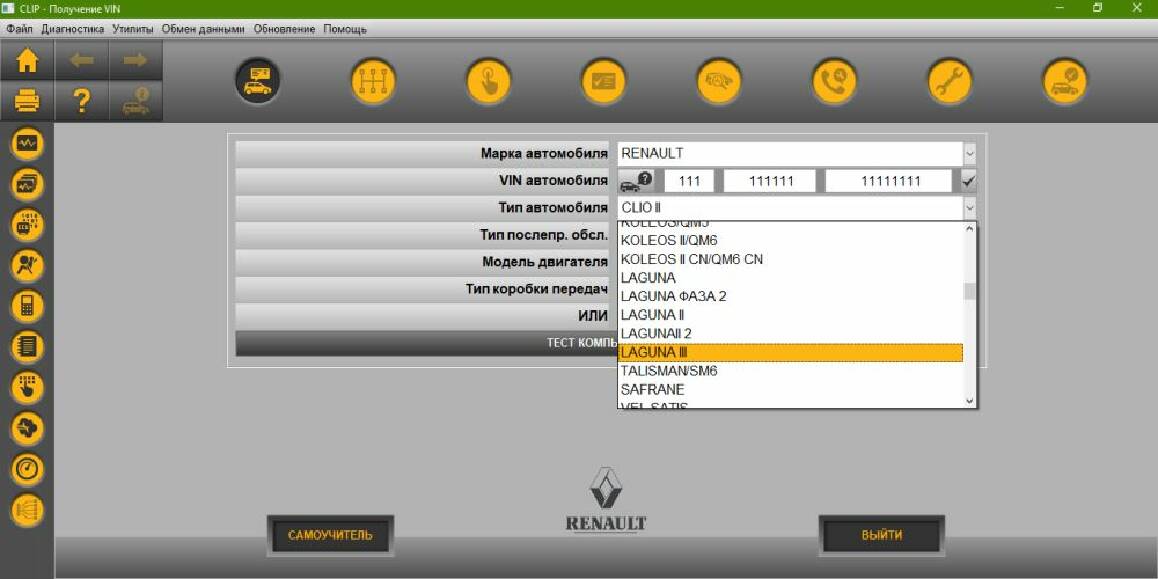The width and height of the screenshot is (1158, 579).
Task: Open the Файл menu
Action: click(20, 30)
